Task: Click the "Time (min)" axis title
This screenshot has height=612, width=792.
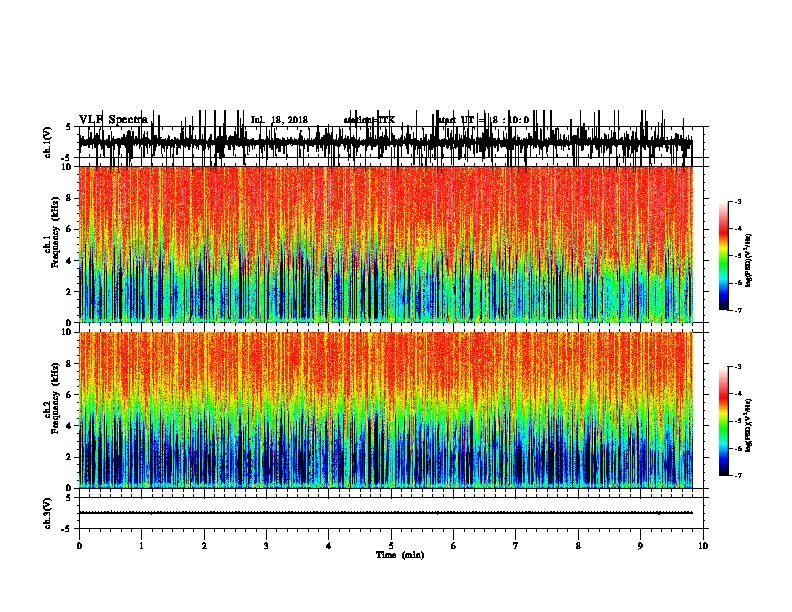Action: pyautogui.click(x=400, y=555)
